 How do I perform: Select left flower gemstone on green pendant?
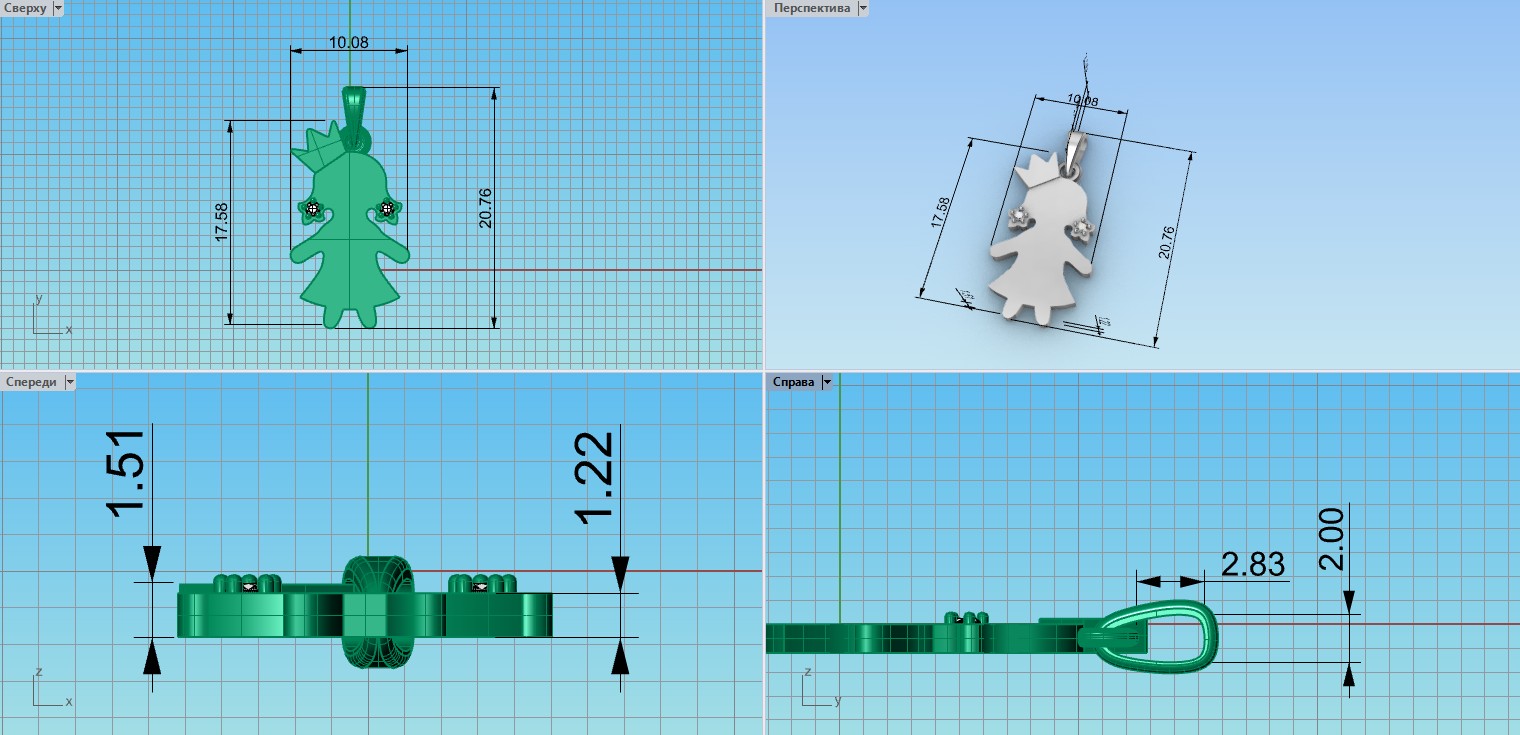tap(313, 209)
